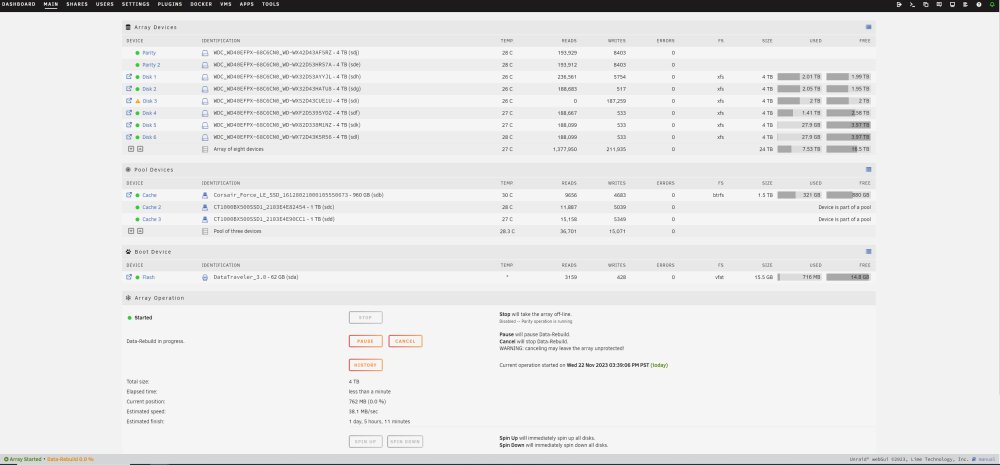The image size is (1000, 465).
Task: Open the Dashboard tab
Action: 18,4
